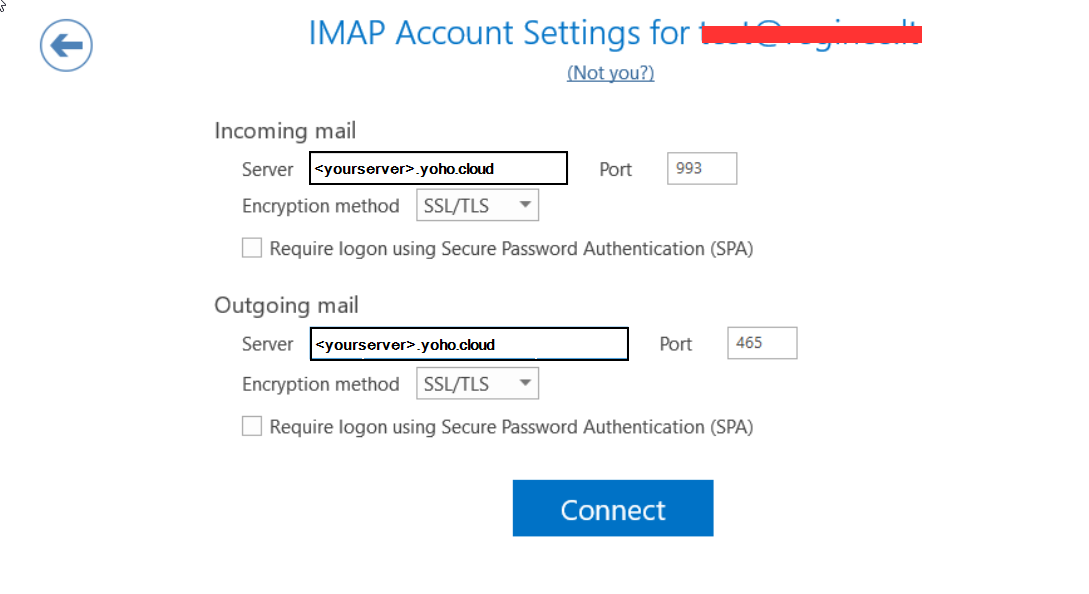The image size is (1089, 594).
Task: Tick the Outgoing mail SPA logon checkbox
Action: (x=252, y=427)
